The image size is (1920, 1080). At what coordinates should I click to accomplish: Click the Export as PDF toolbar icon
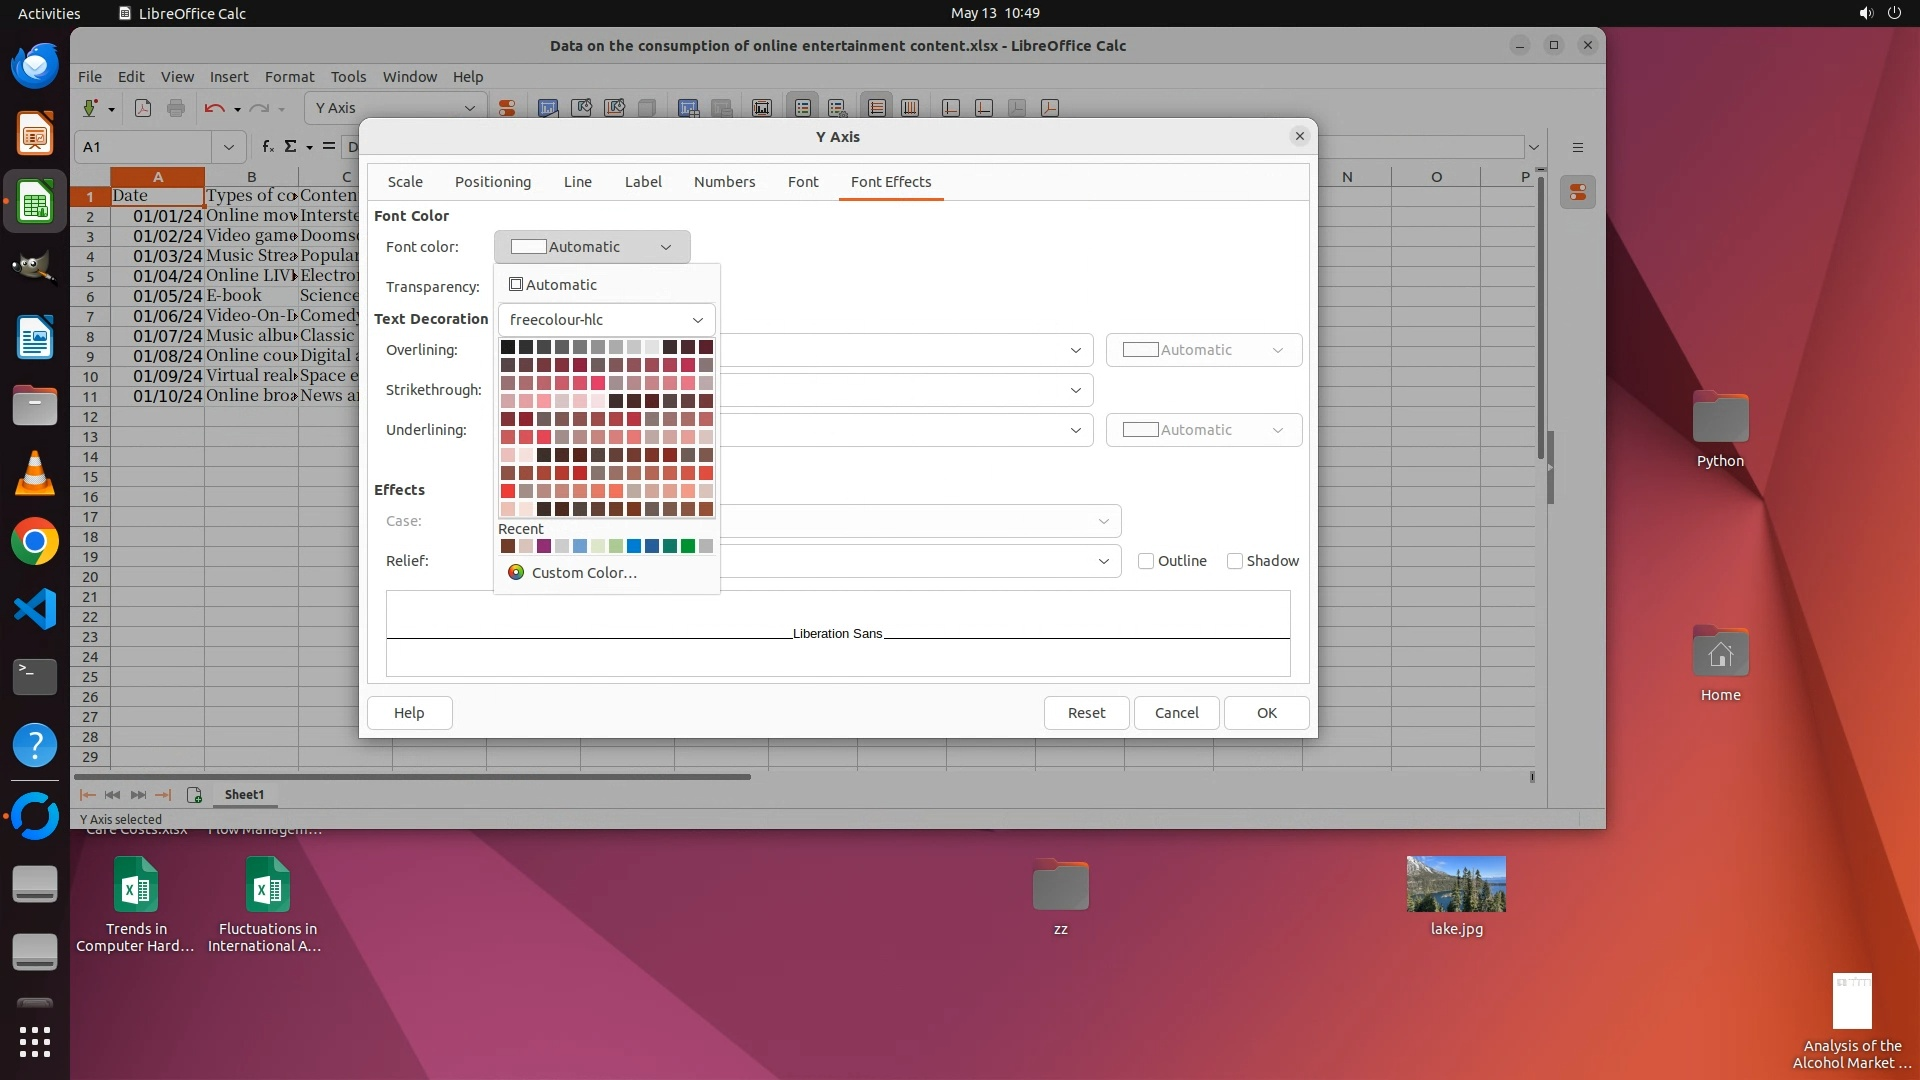click(x=143, y=108)
